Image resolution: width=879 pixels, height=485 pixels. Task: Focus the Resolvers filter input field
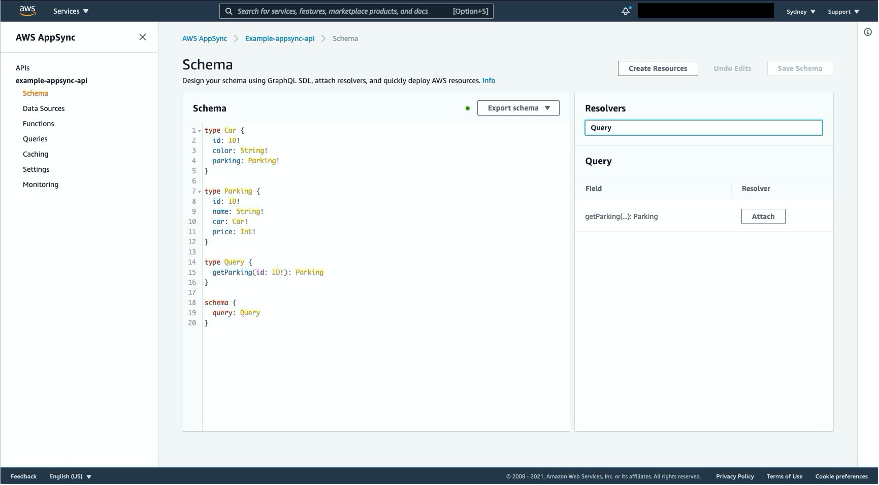tap(703, 128)
